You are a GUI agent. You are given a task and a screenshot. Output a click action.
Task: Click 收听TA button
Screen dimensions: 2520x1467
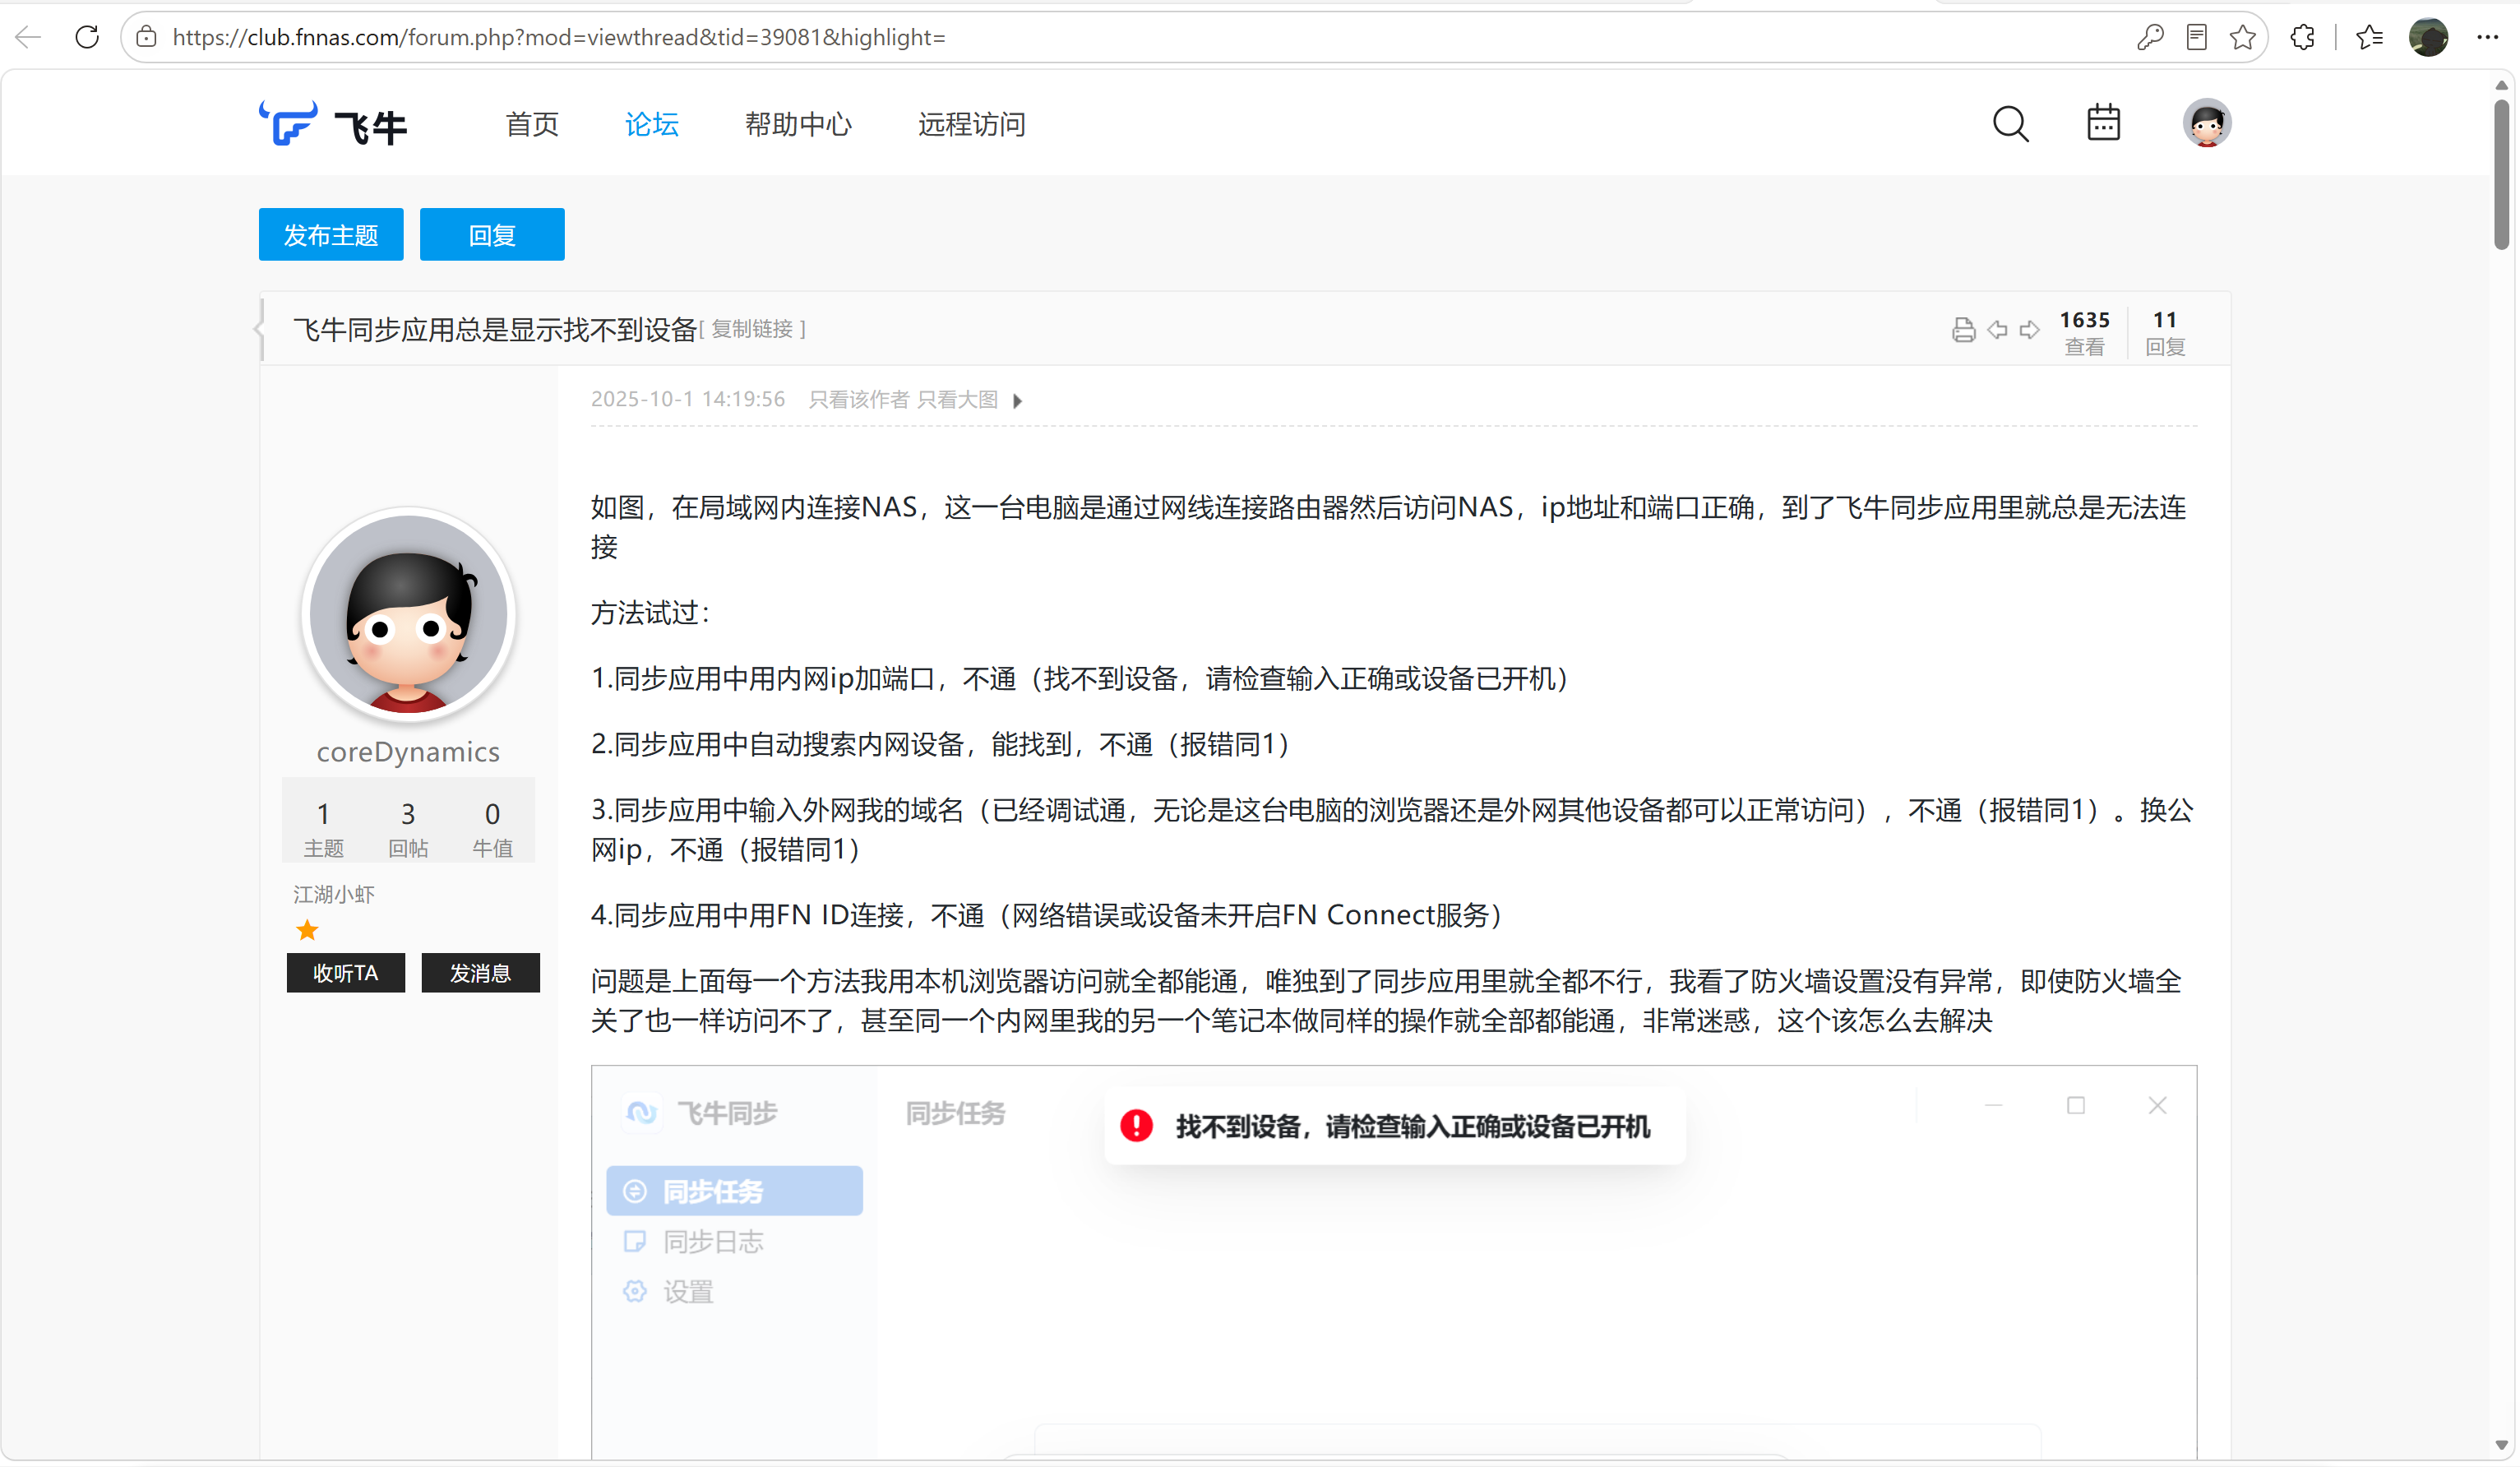point(346,973)
